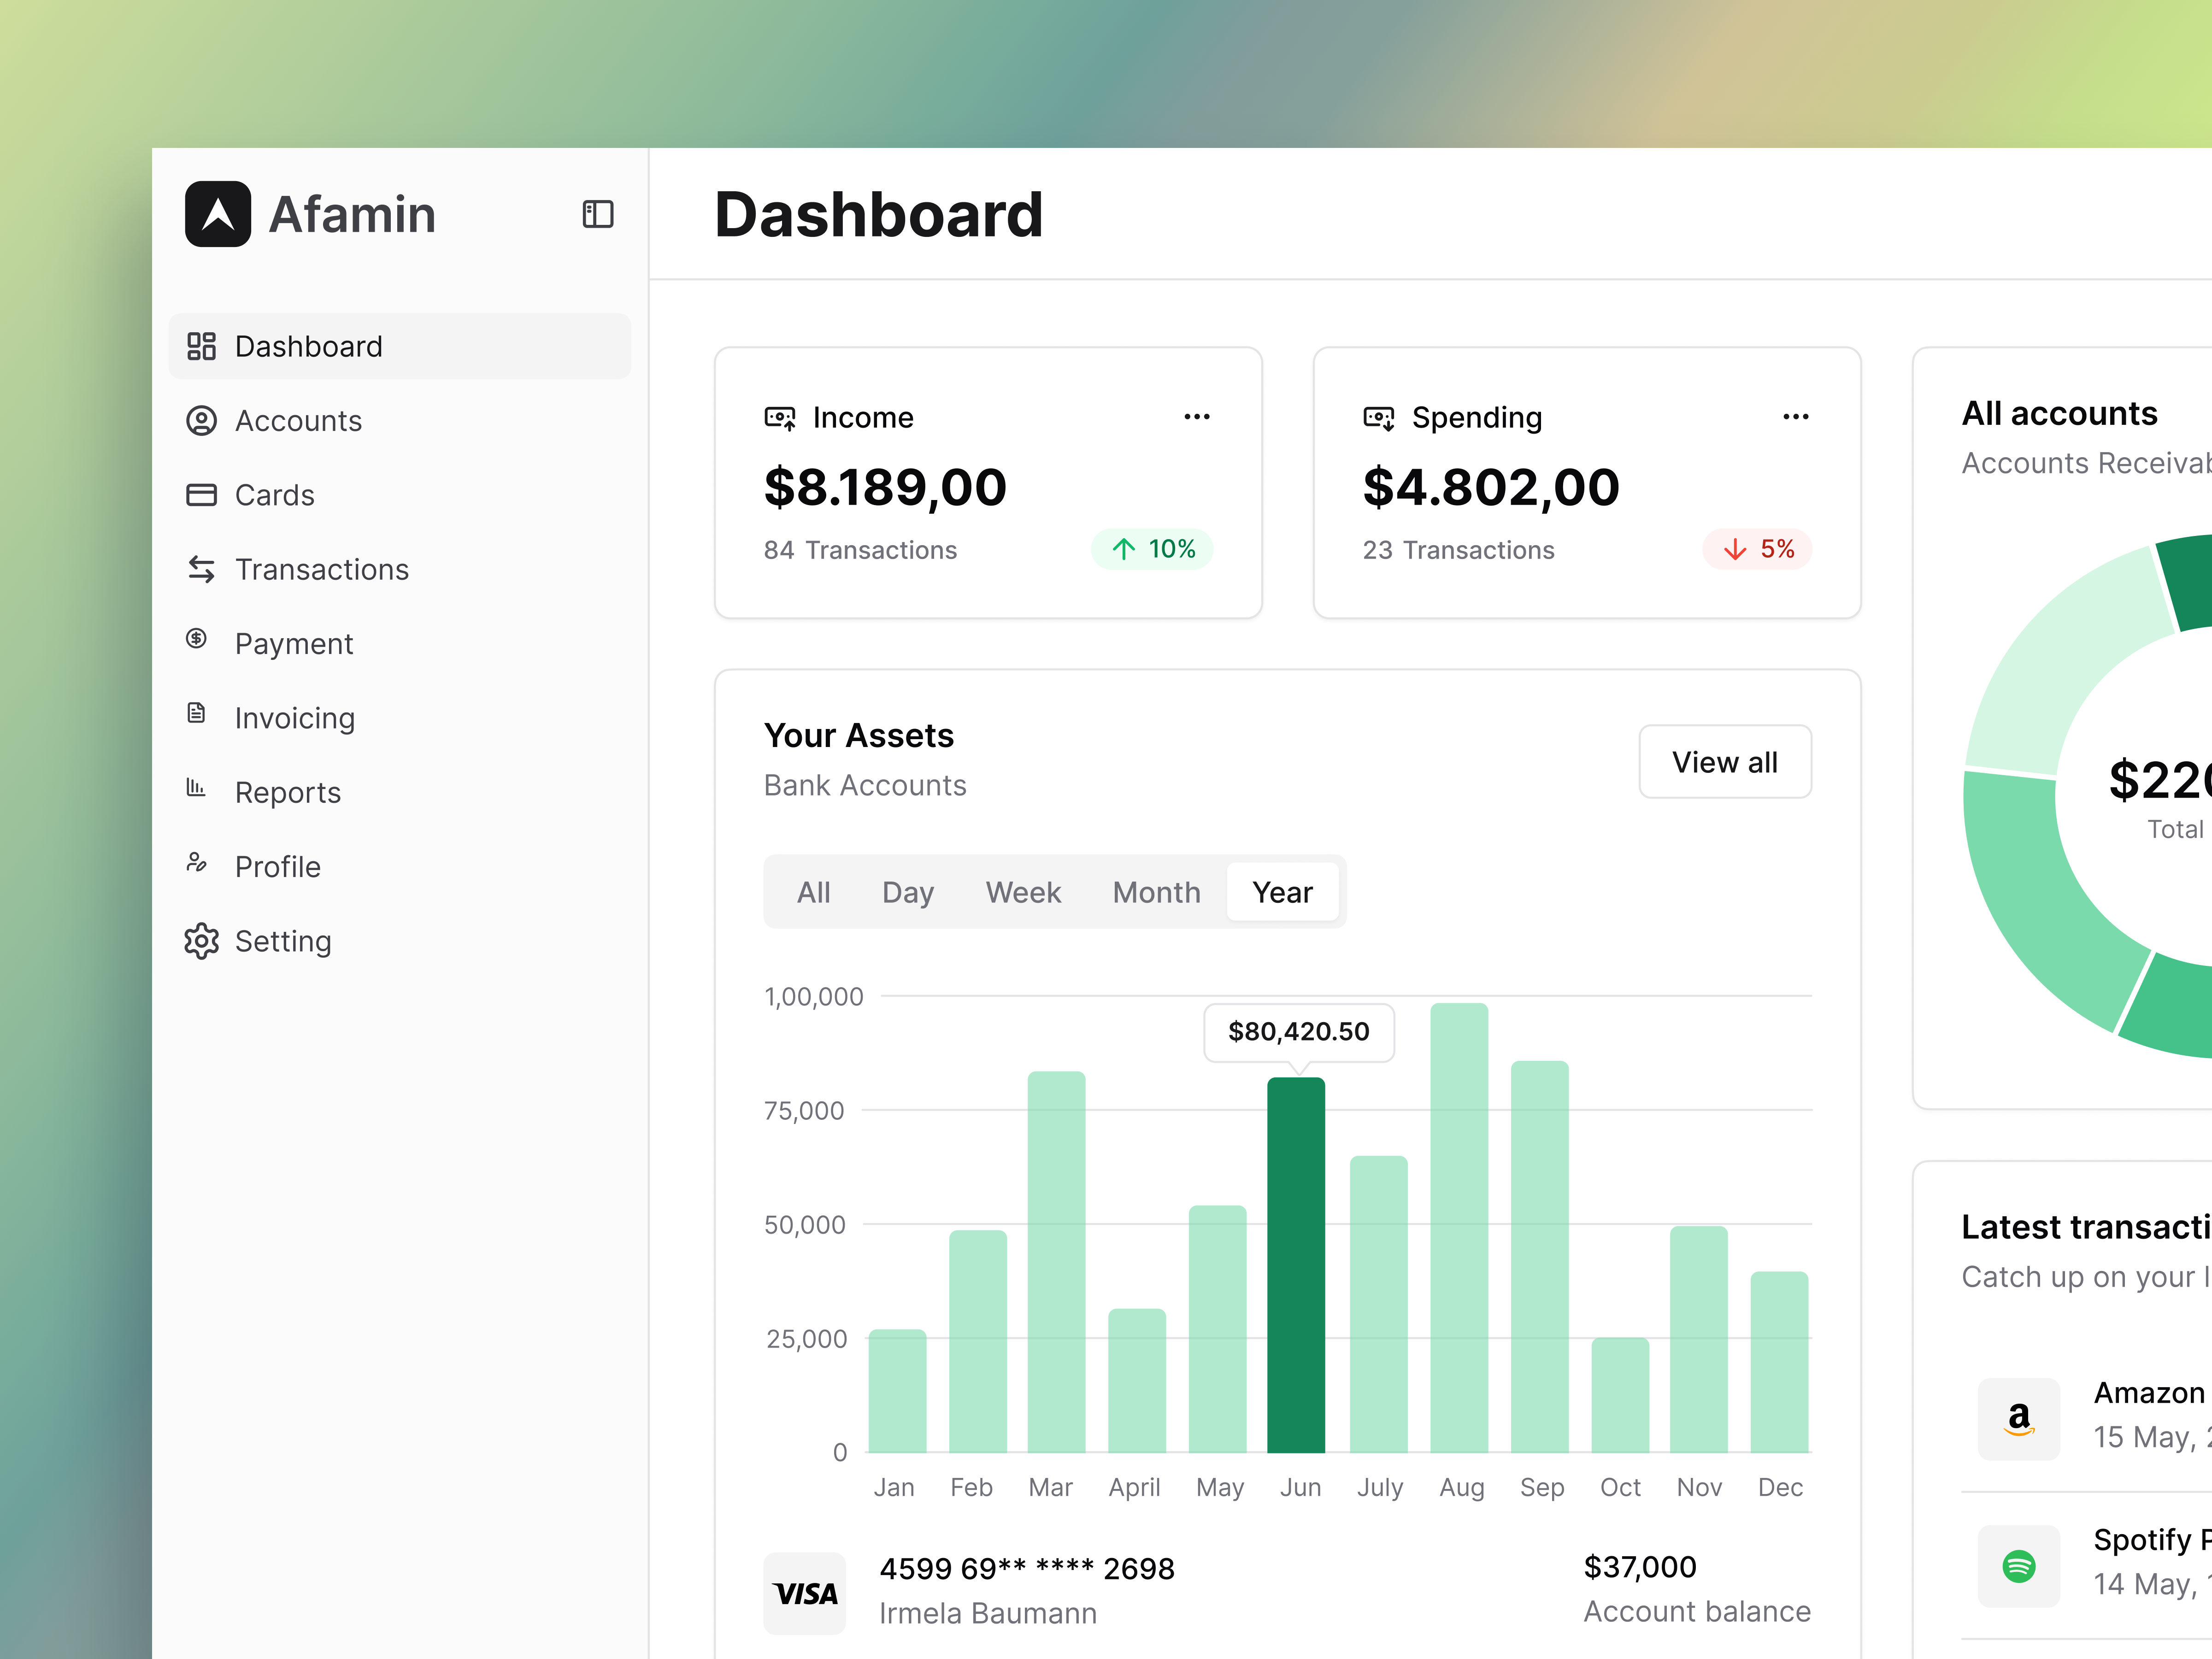Open Dashboard in the sidebar
The width and height of the screenshot is (2212, 1659).
coord(400,346)
